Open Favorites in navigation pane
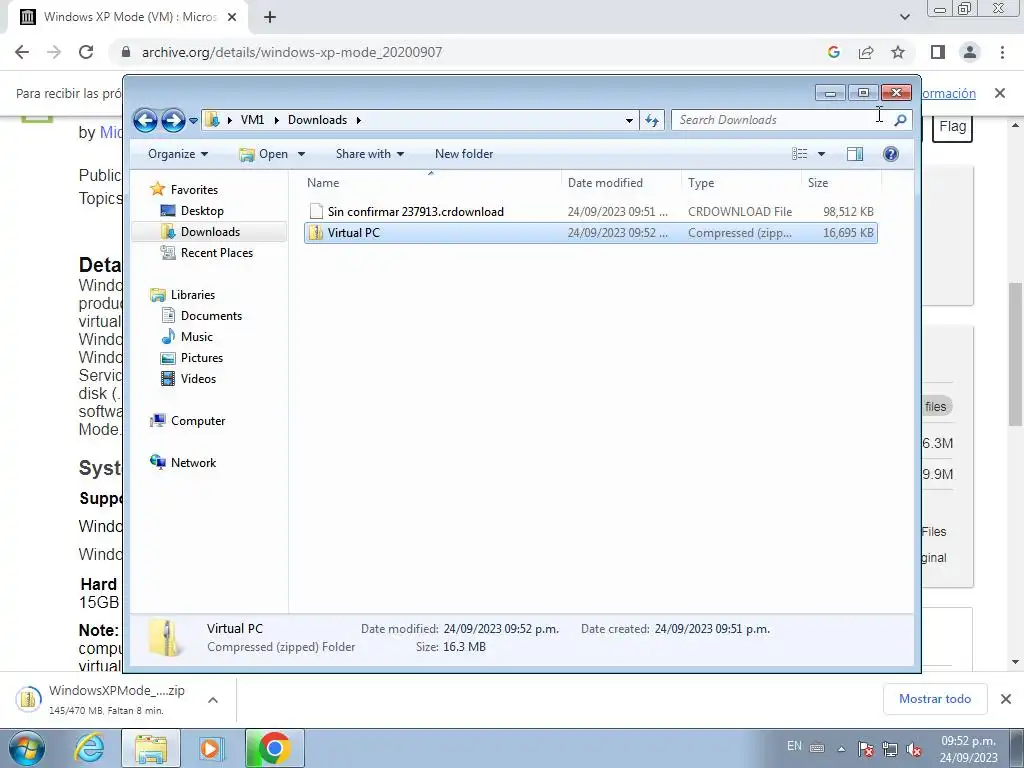 tap(194, 190)
